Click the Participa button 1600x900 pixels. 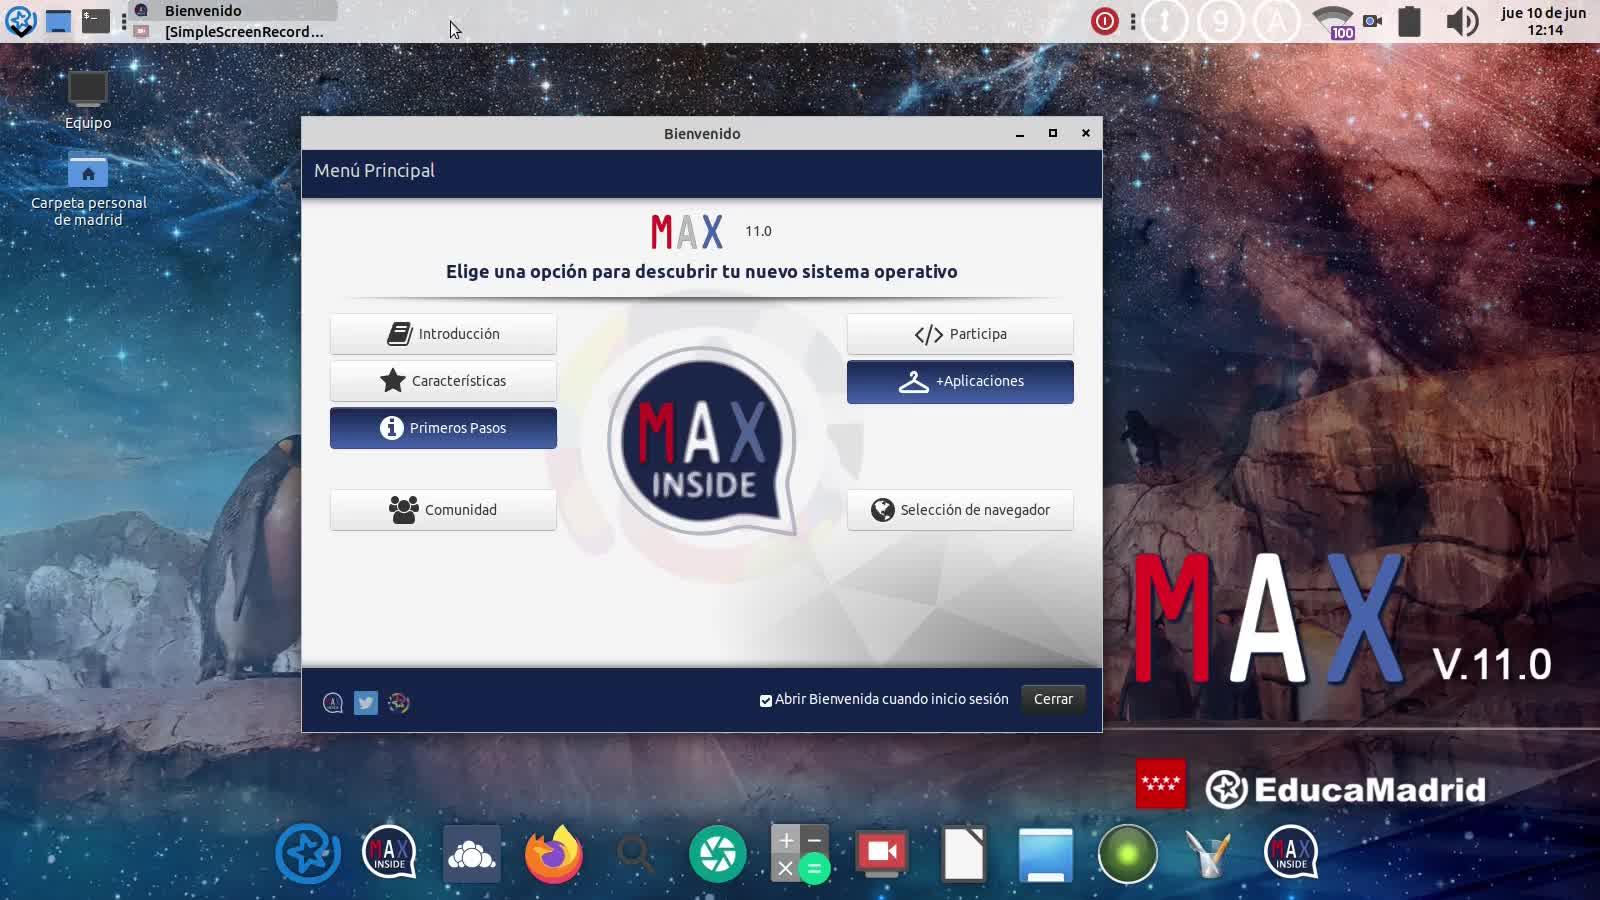(x=960, y=334)
